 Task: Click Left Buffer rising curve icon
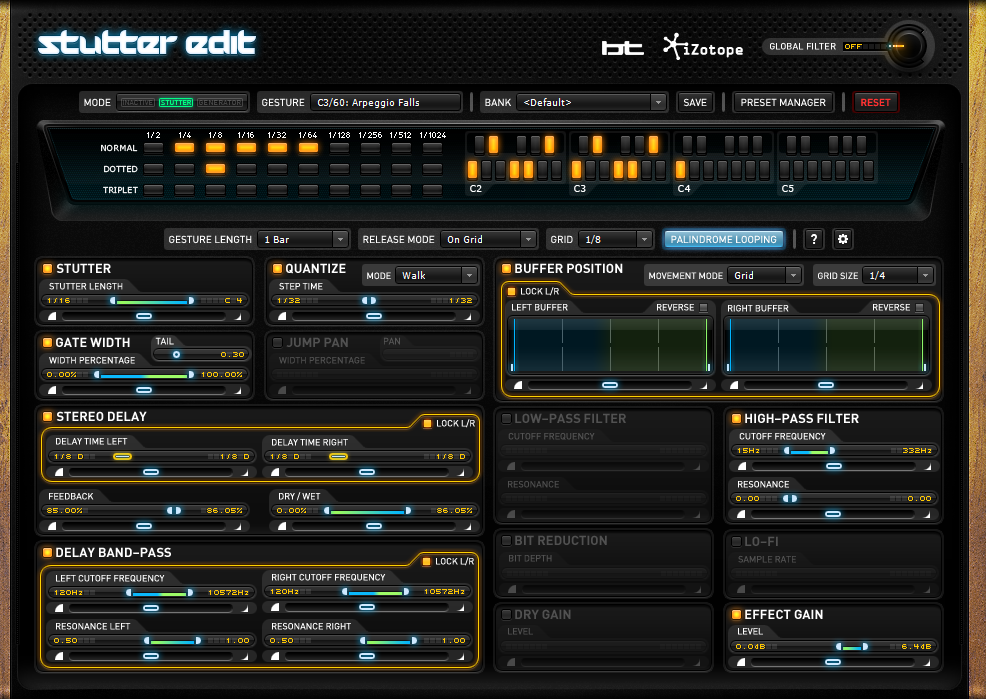[518, 385]
